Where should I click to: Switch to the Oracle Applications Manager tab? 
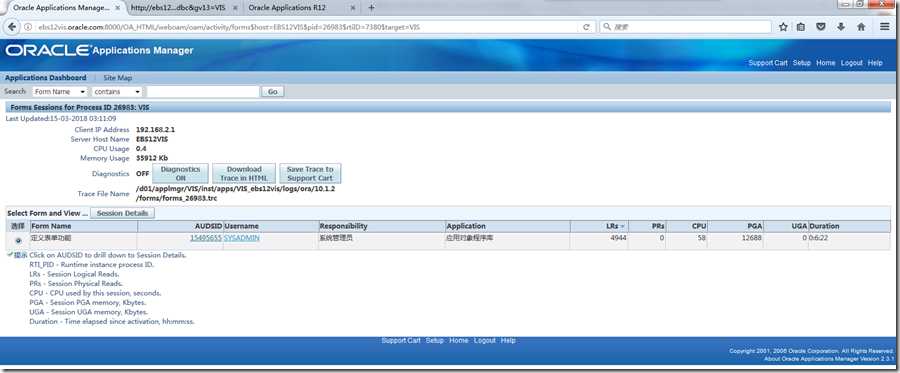tap(61, 8)
